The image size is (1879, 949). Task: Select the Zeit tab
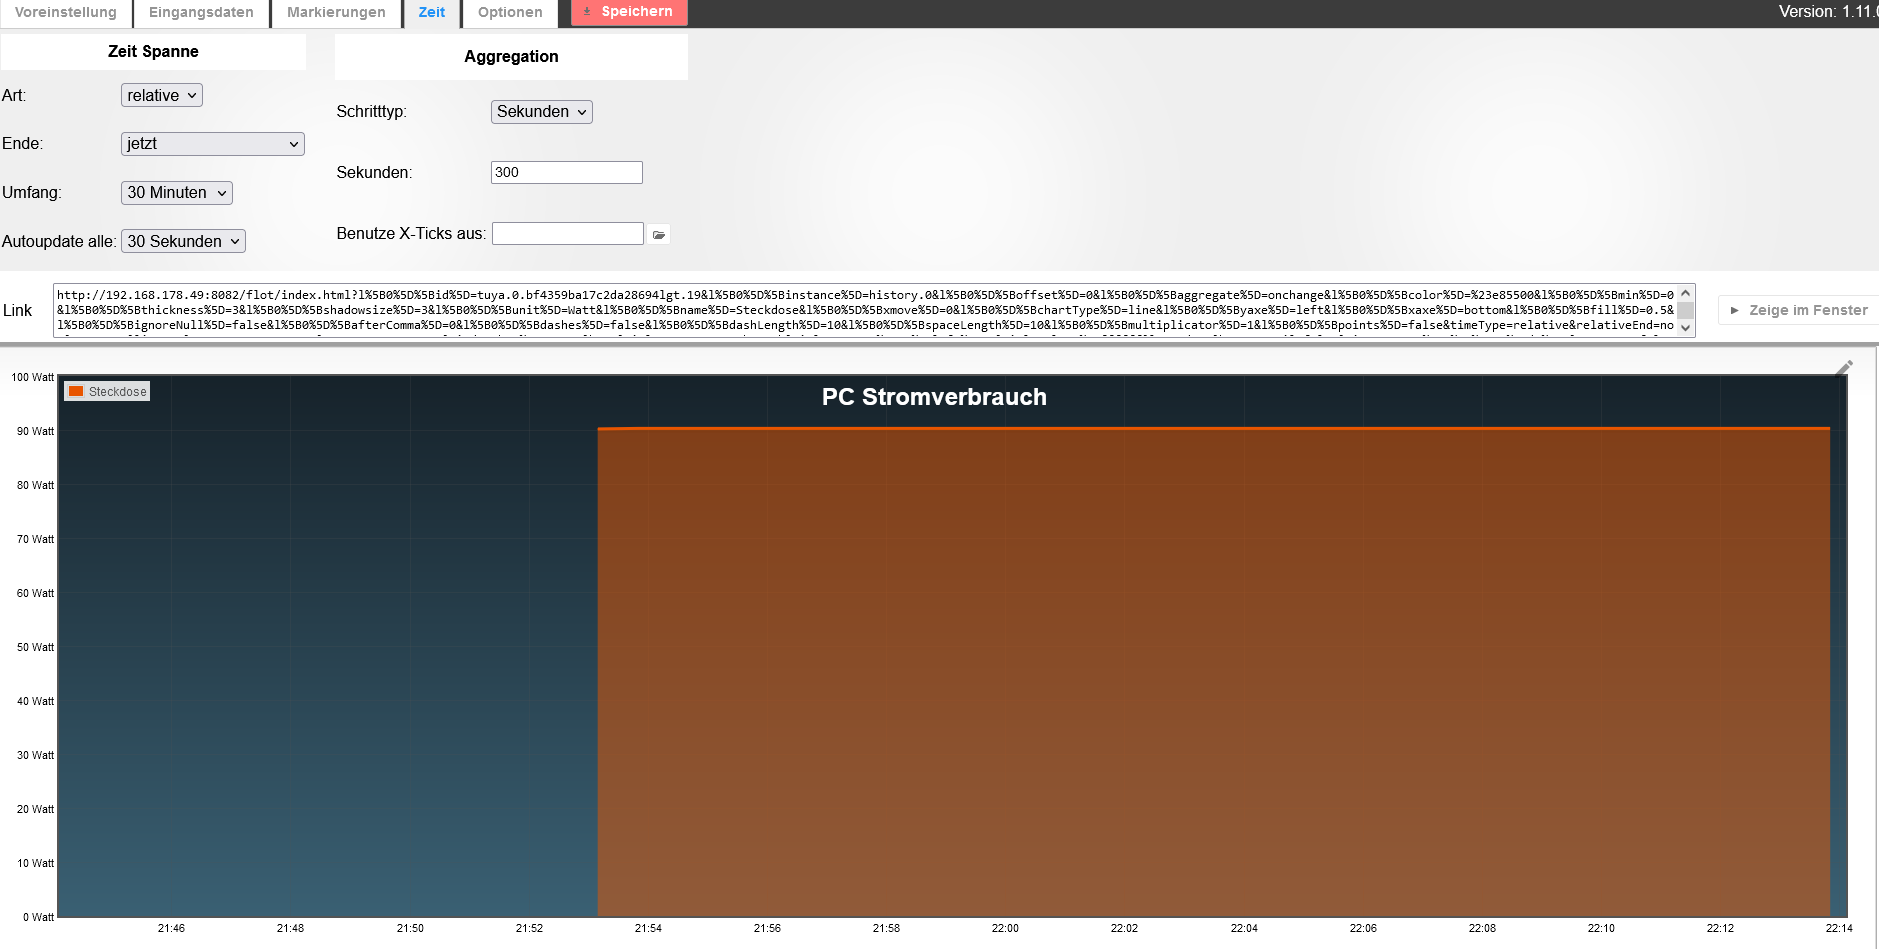432,12
